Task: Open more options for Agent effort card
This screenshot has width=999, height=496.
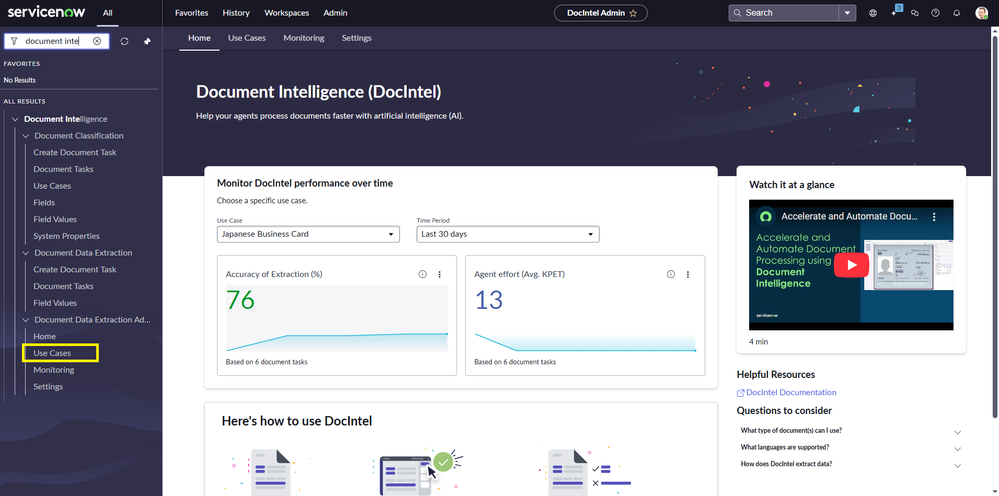Action: pos(687,274)
